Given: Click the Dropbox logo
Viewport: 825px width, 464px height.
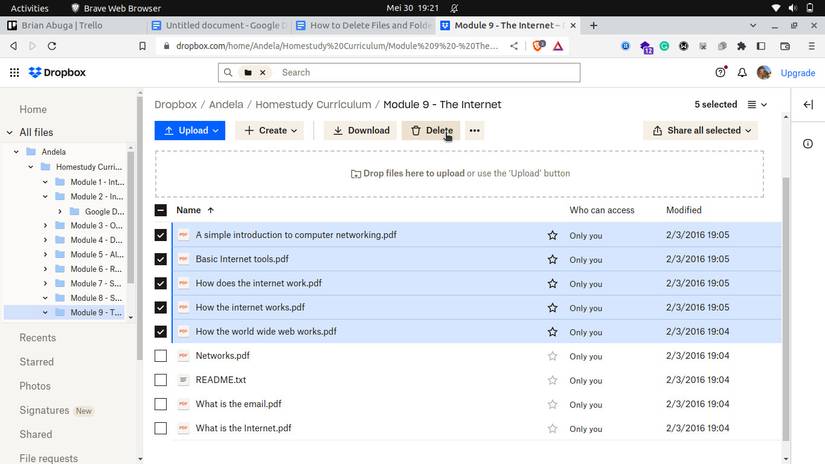Looking at the screenshot, I should (x=57, y=73).
